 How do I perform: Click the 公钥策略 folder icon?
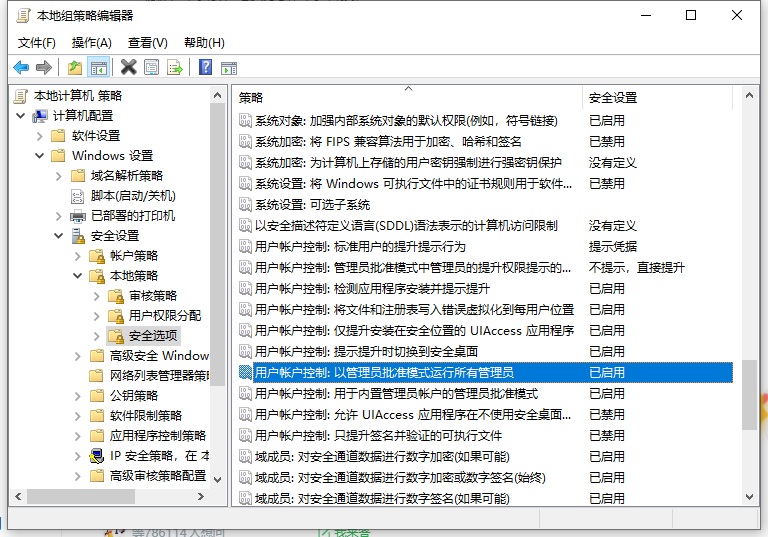[x=97, y=395]
